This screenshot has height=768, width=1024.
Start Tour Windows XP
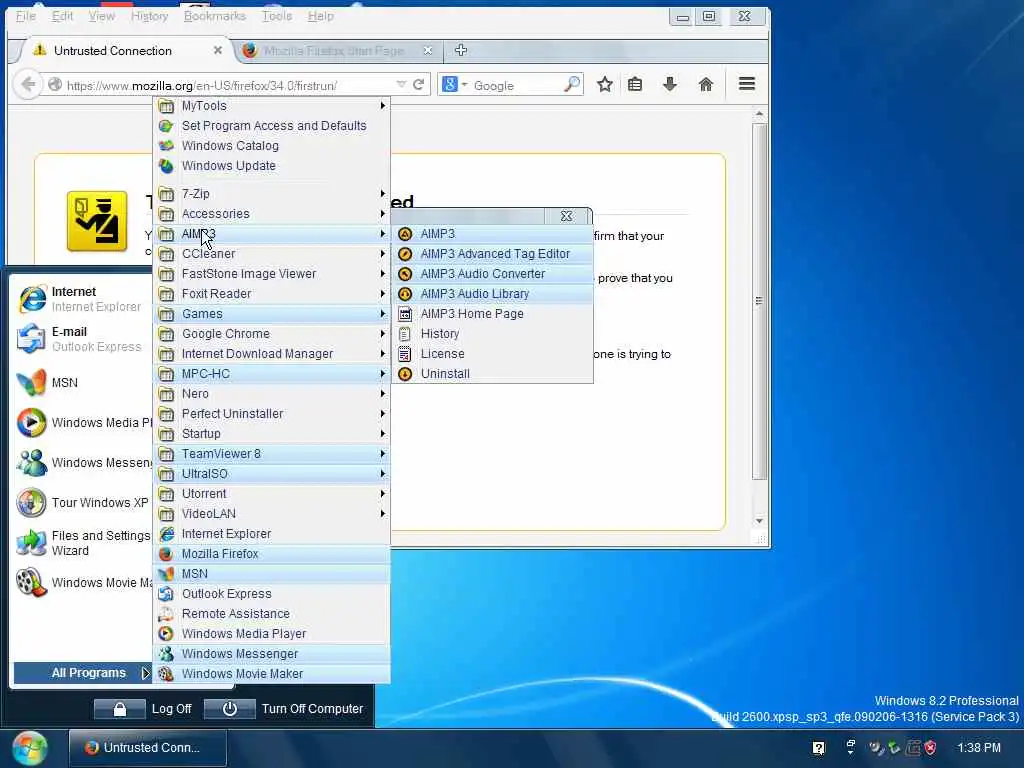(82, 503)
